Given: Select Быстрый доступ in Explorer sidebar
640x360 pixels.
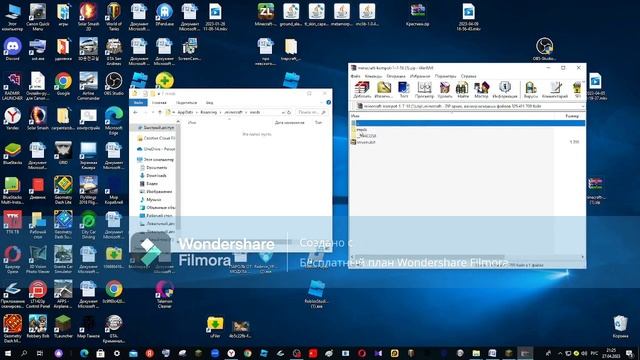Looking at the screenshot, I should coord(156,128).
